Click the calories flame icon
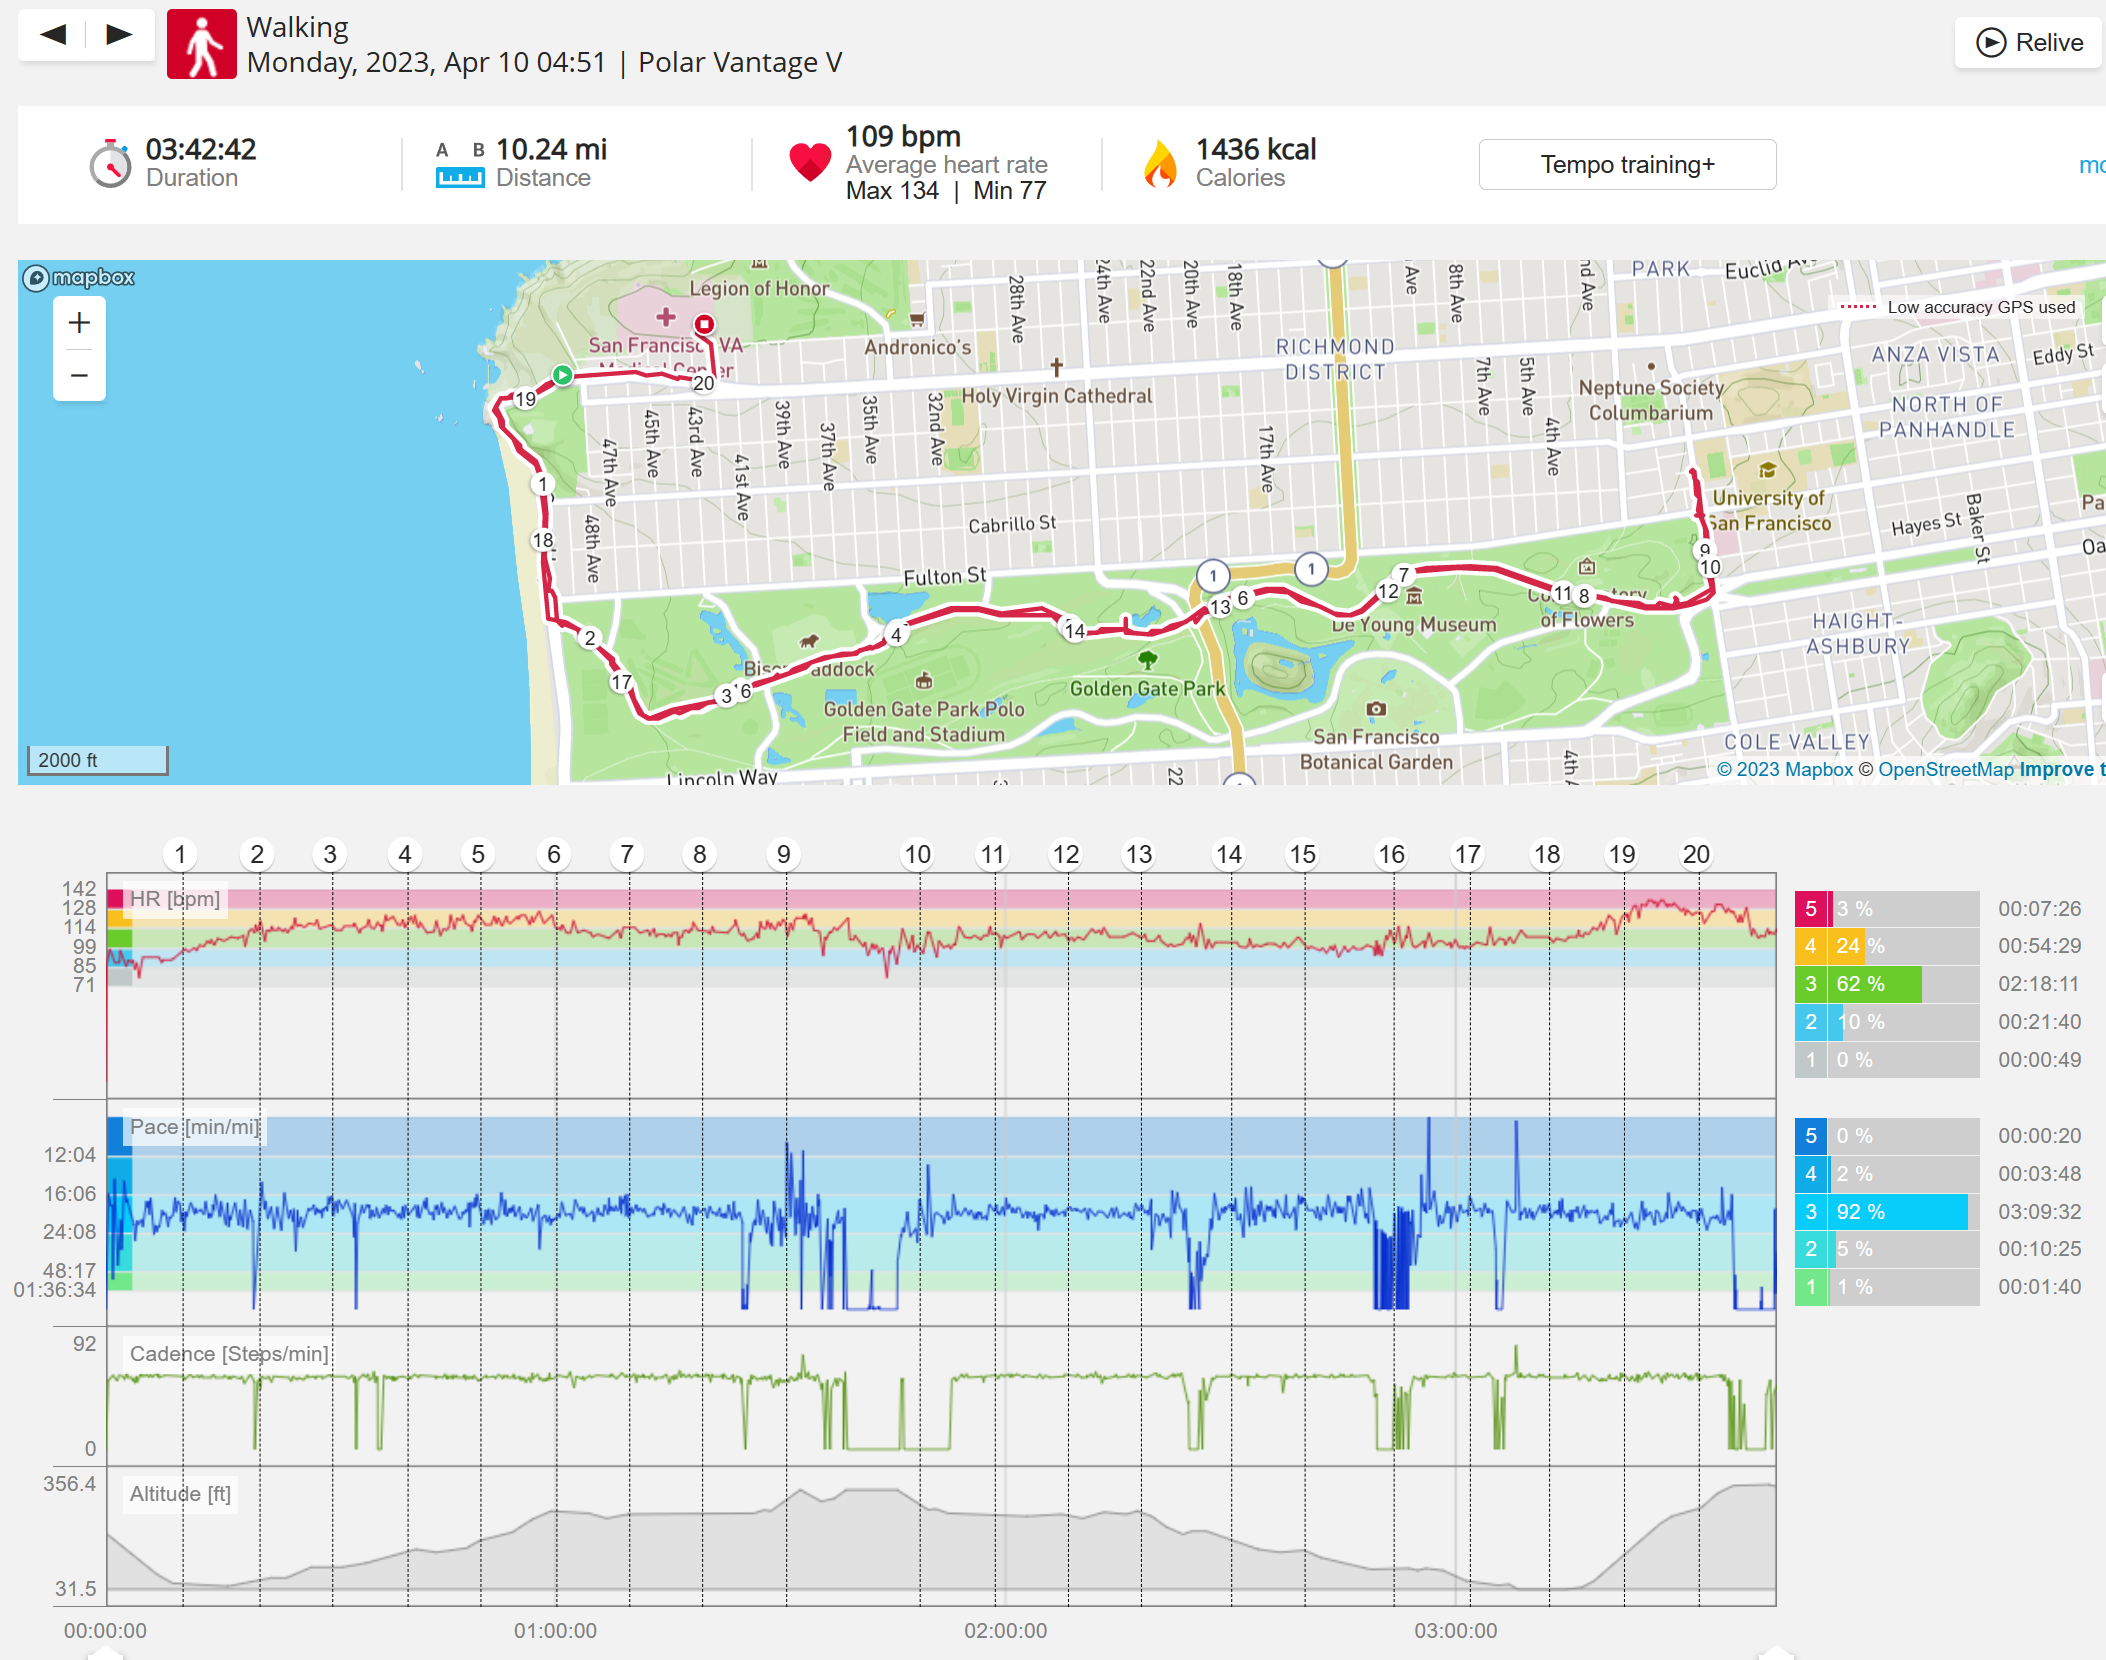This screenshot has height=1660, width=2106. coord(1160,164)
